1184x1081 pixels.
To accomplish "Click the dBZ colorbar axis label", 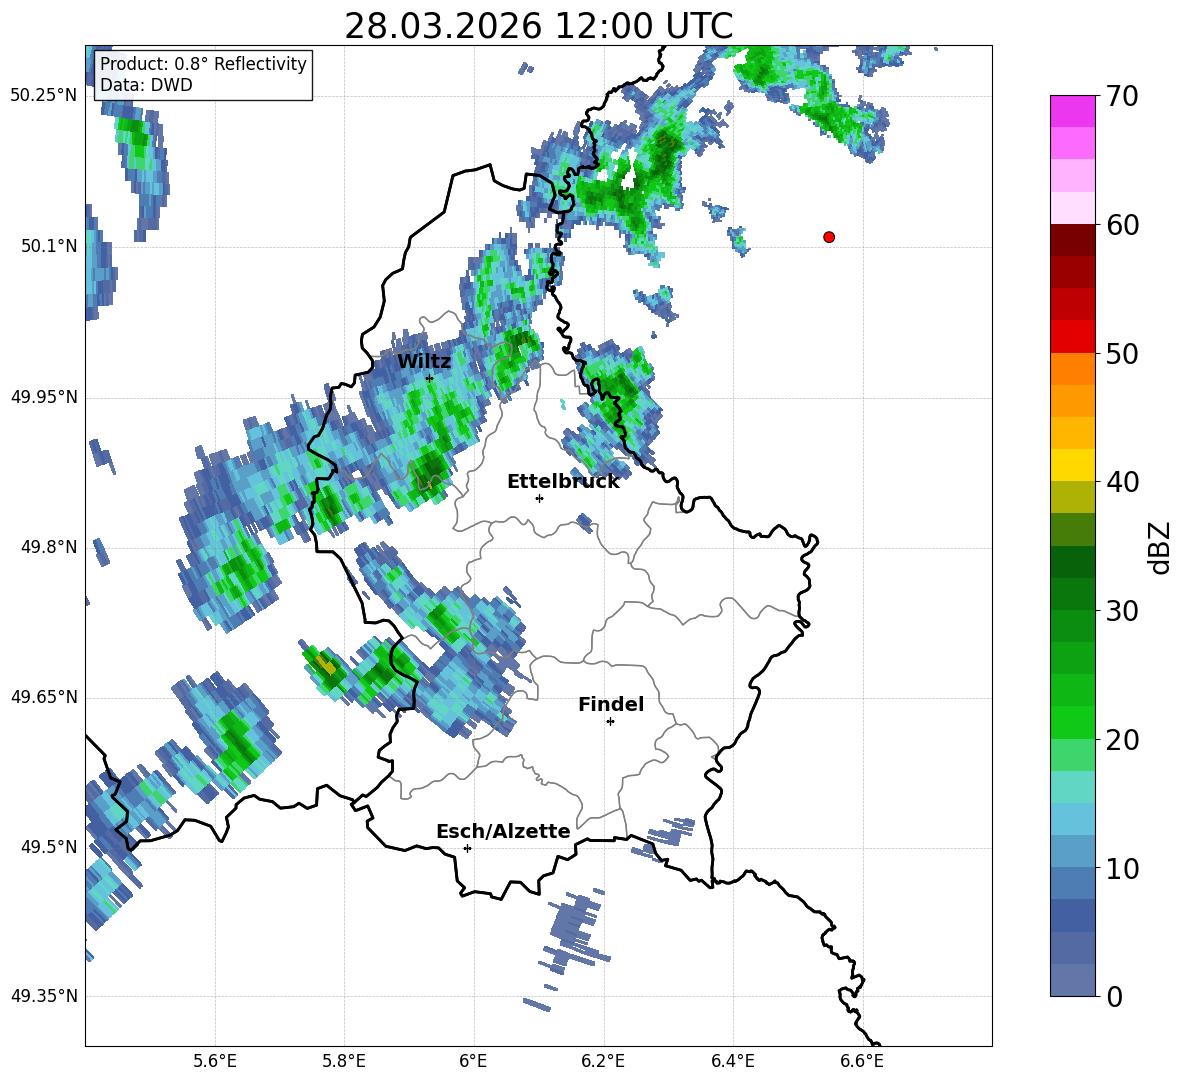I will pyautogui.click(x=1161, y=547).
